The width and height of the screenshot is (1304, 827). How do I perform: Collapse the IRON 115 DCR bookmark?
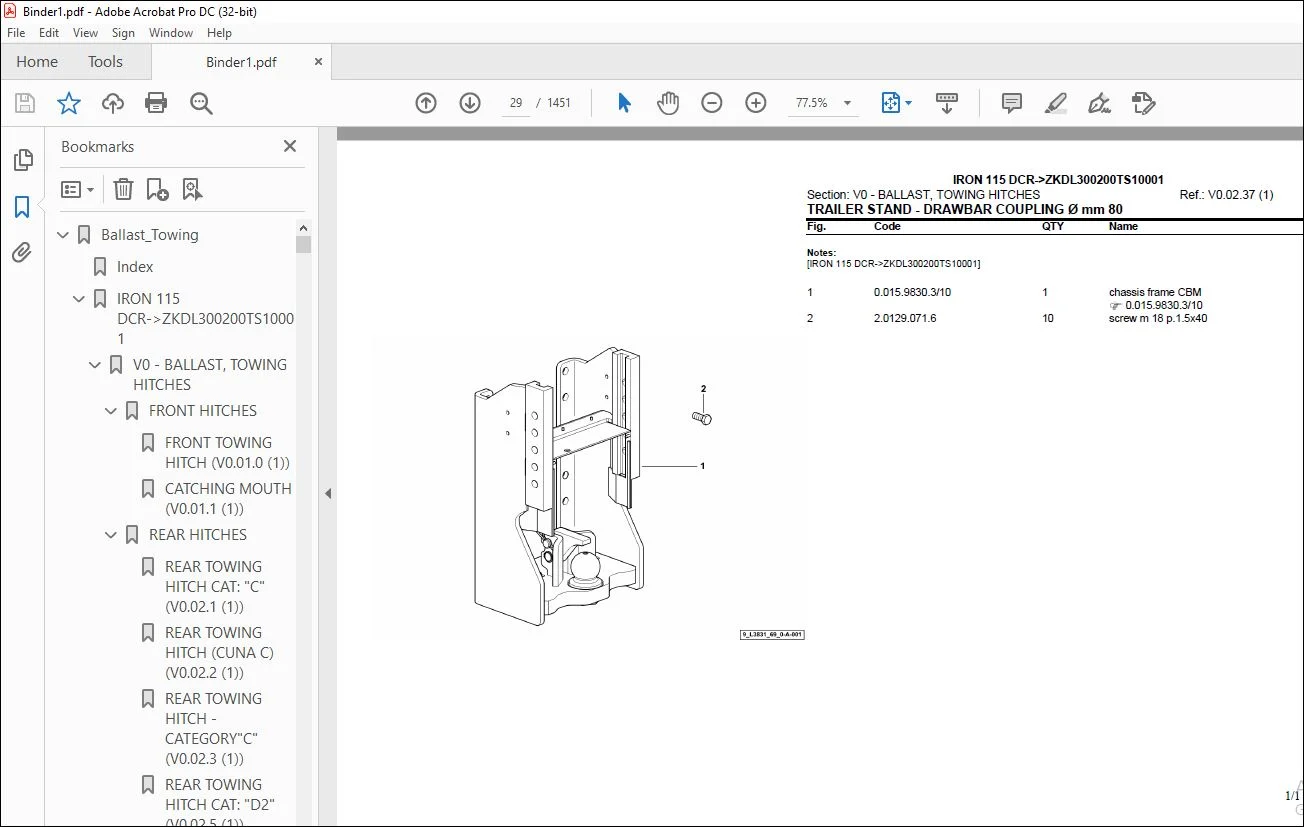coord(80,299)
